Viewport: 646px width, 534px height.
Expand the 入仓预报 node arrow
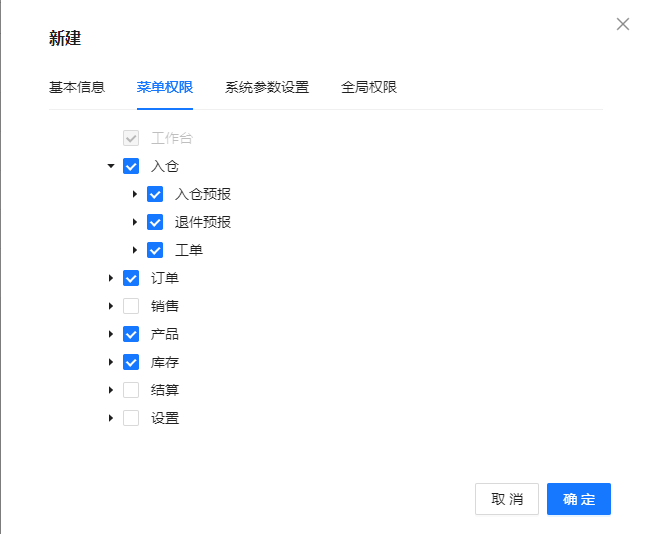pos(135,194)
